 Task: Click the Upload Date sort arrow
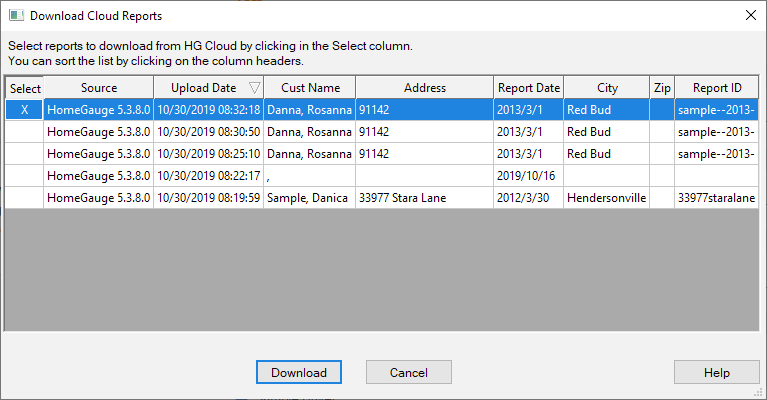(254, 88)
